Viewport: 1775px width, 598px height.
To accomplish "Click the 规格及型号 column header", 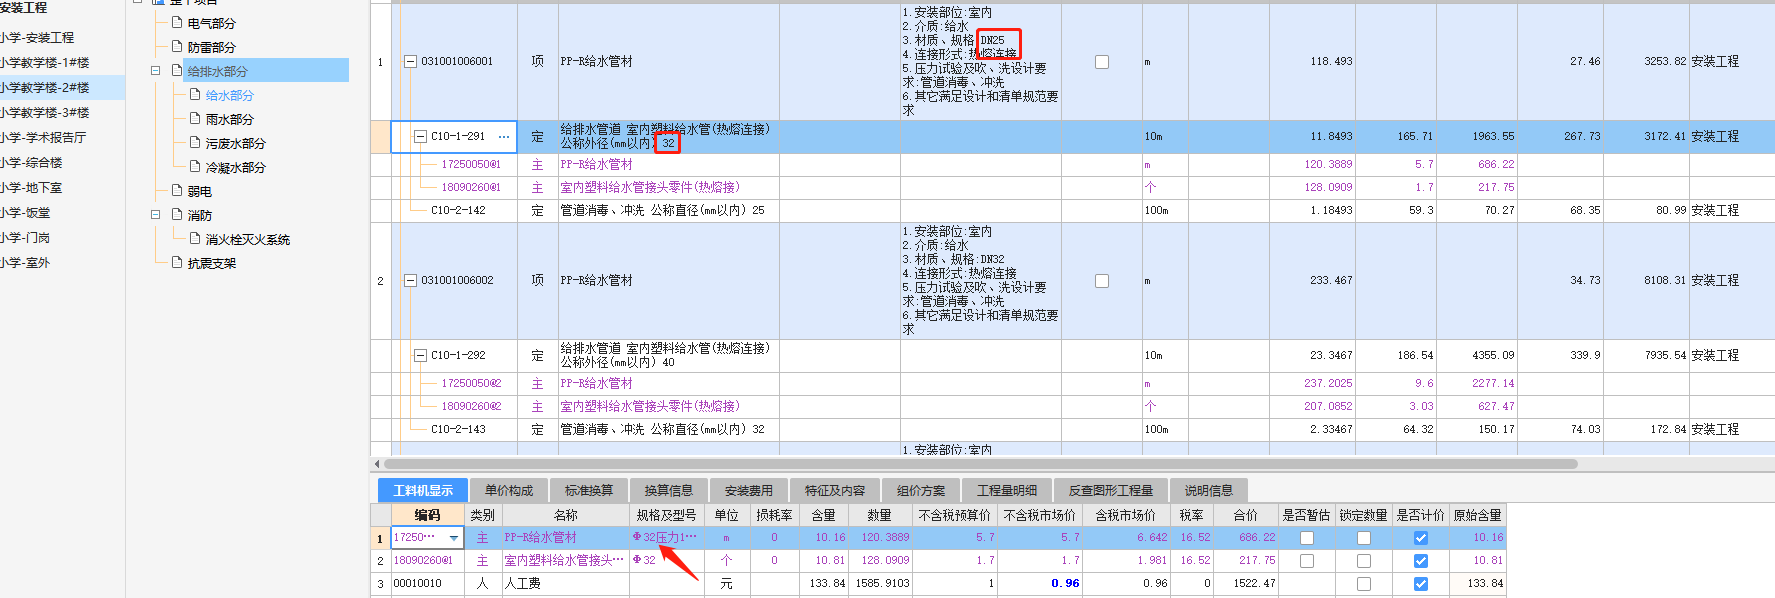I will pyautogui.click(x=666, y=515).
